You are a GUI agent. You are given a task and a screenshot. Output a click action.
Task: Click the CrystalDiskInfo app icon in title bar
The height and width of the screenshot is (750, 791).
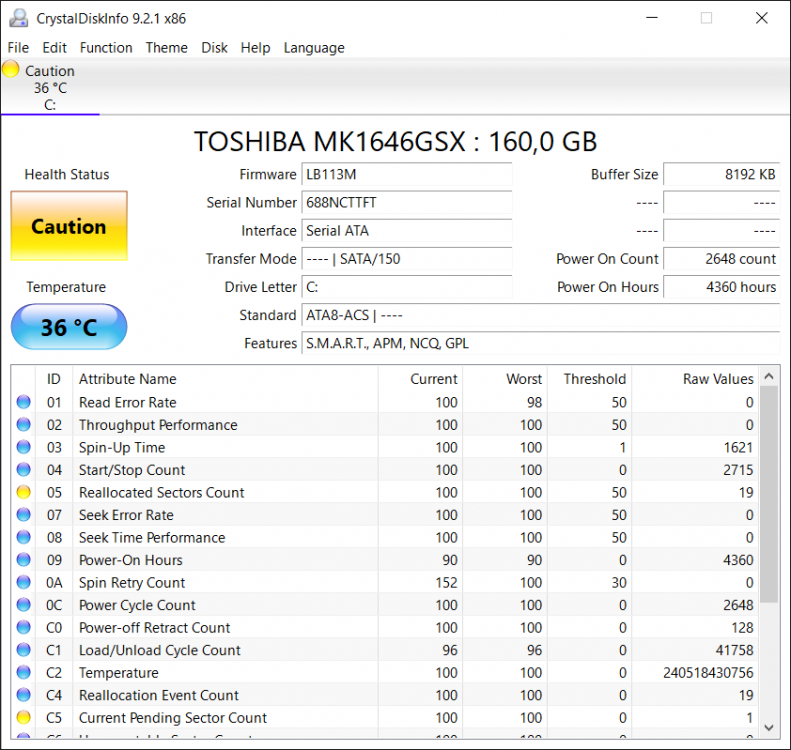click(x=18, y=18)
